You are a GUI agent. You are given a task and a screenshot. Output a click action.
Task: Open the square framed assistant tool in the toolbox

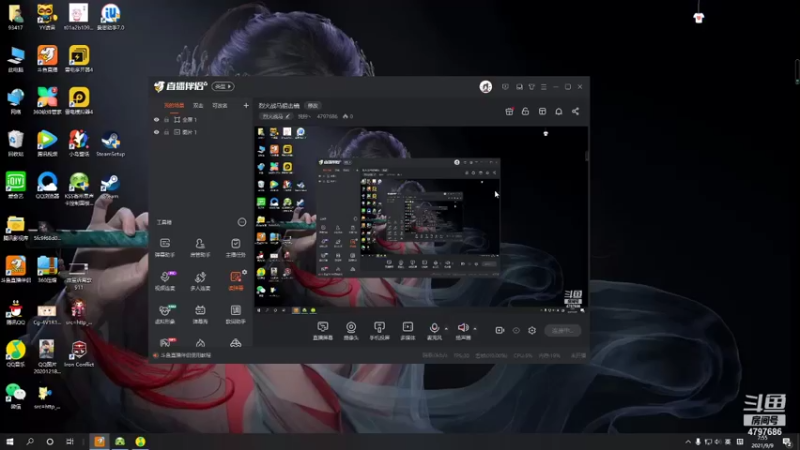coord(235,314)
